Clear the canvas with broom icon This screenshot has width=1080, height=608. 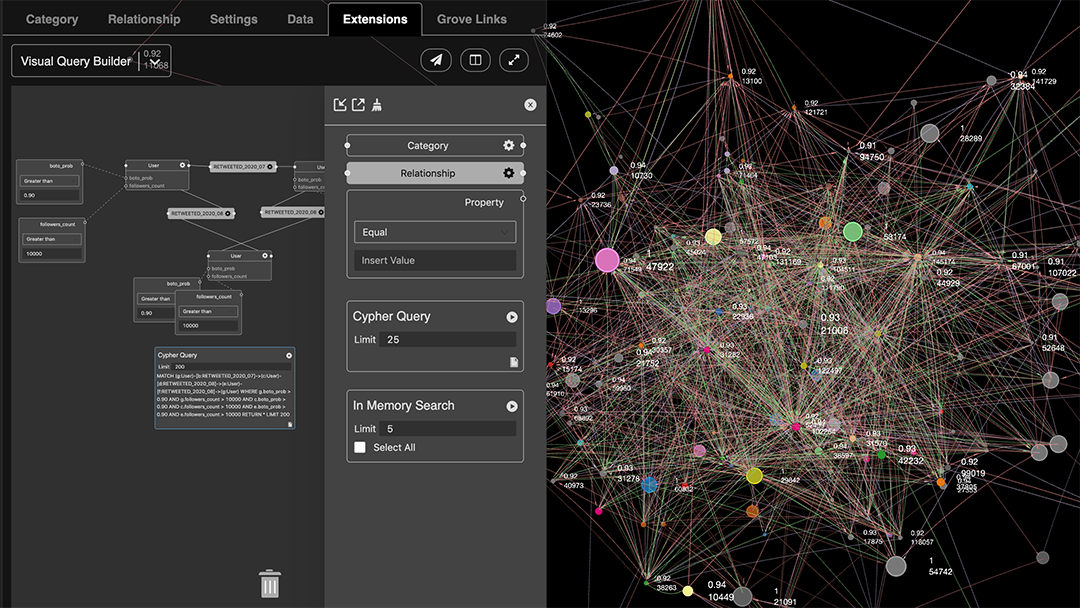377,105
